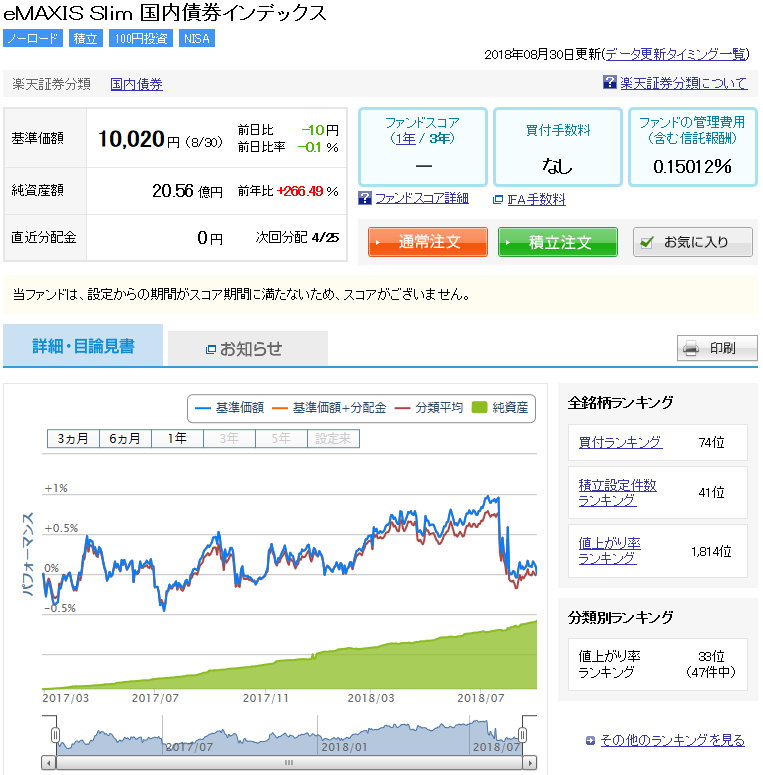This screenshot has width=763, height=775.
Task: Toggle the 純資産 green legend swatch
Action: tap(479, 408)
